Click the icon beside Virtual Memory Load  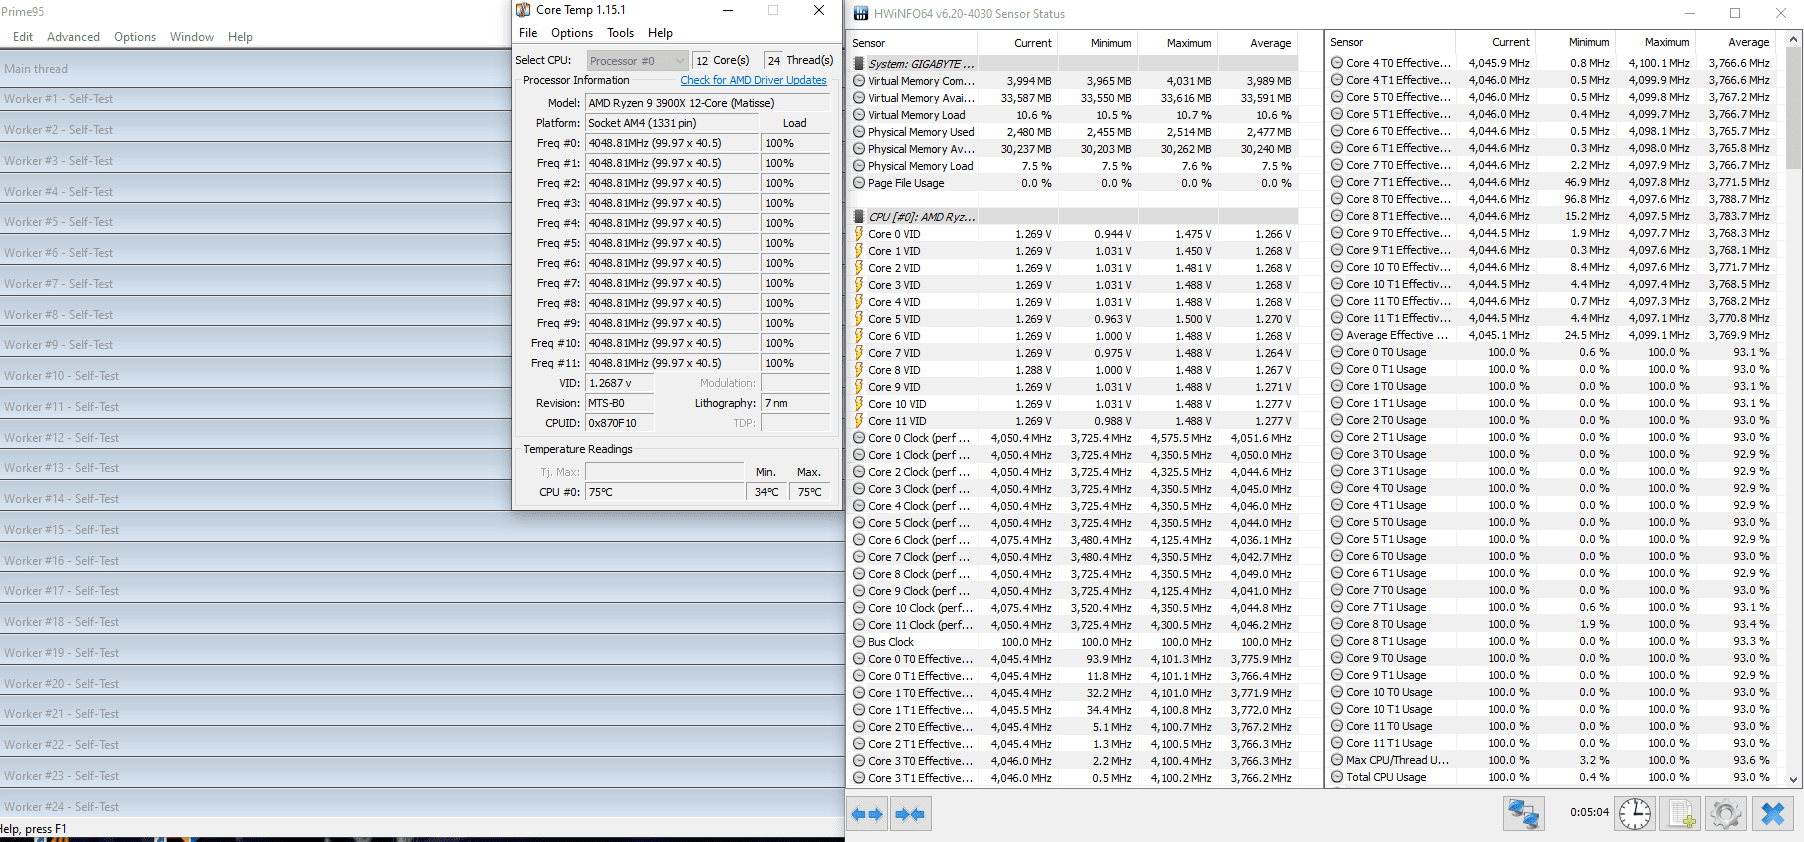(x=859, y=115)
